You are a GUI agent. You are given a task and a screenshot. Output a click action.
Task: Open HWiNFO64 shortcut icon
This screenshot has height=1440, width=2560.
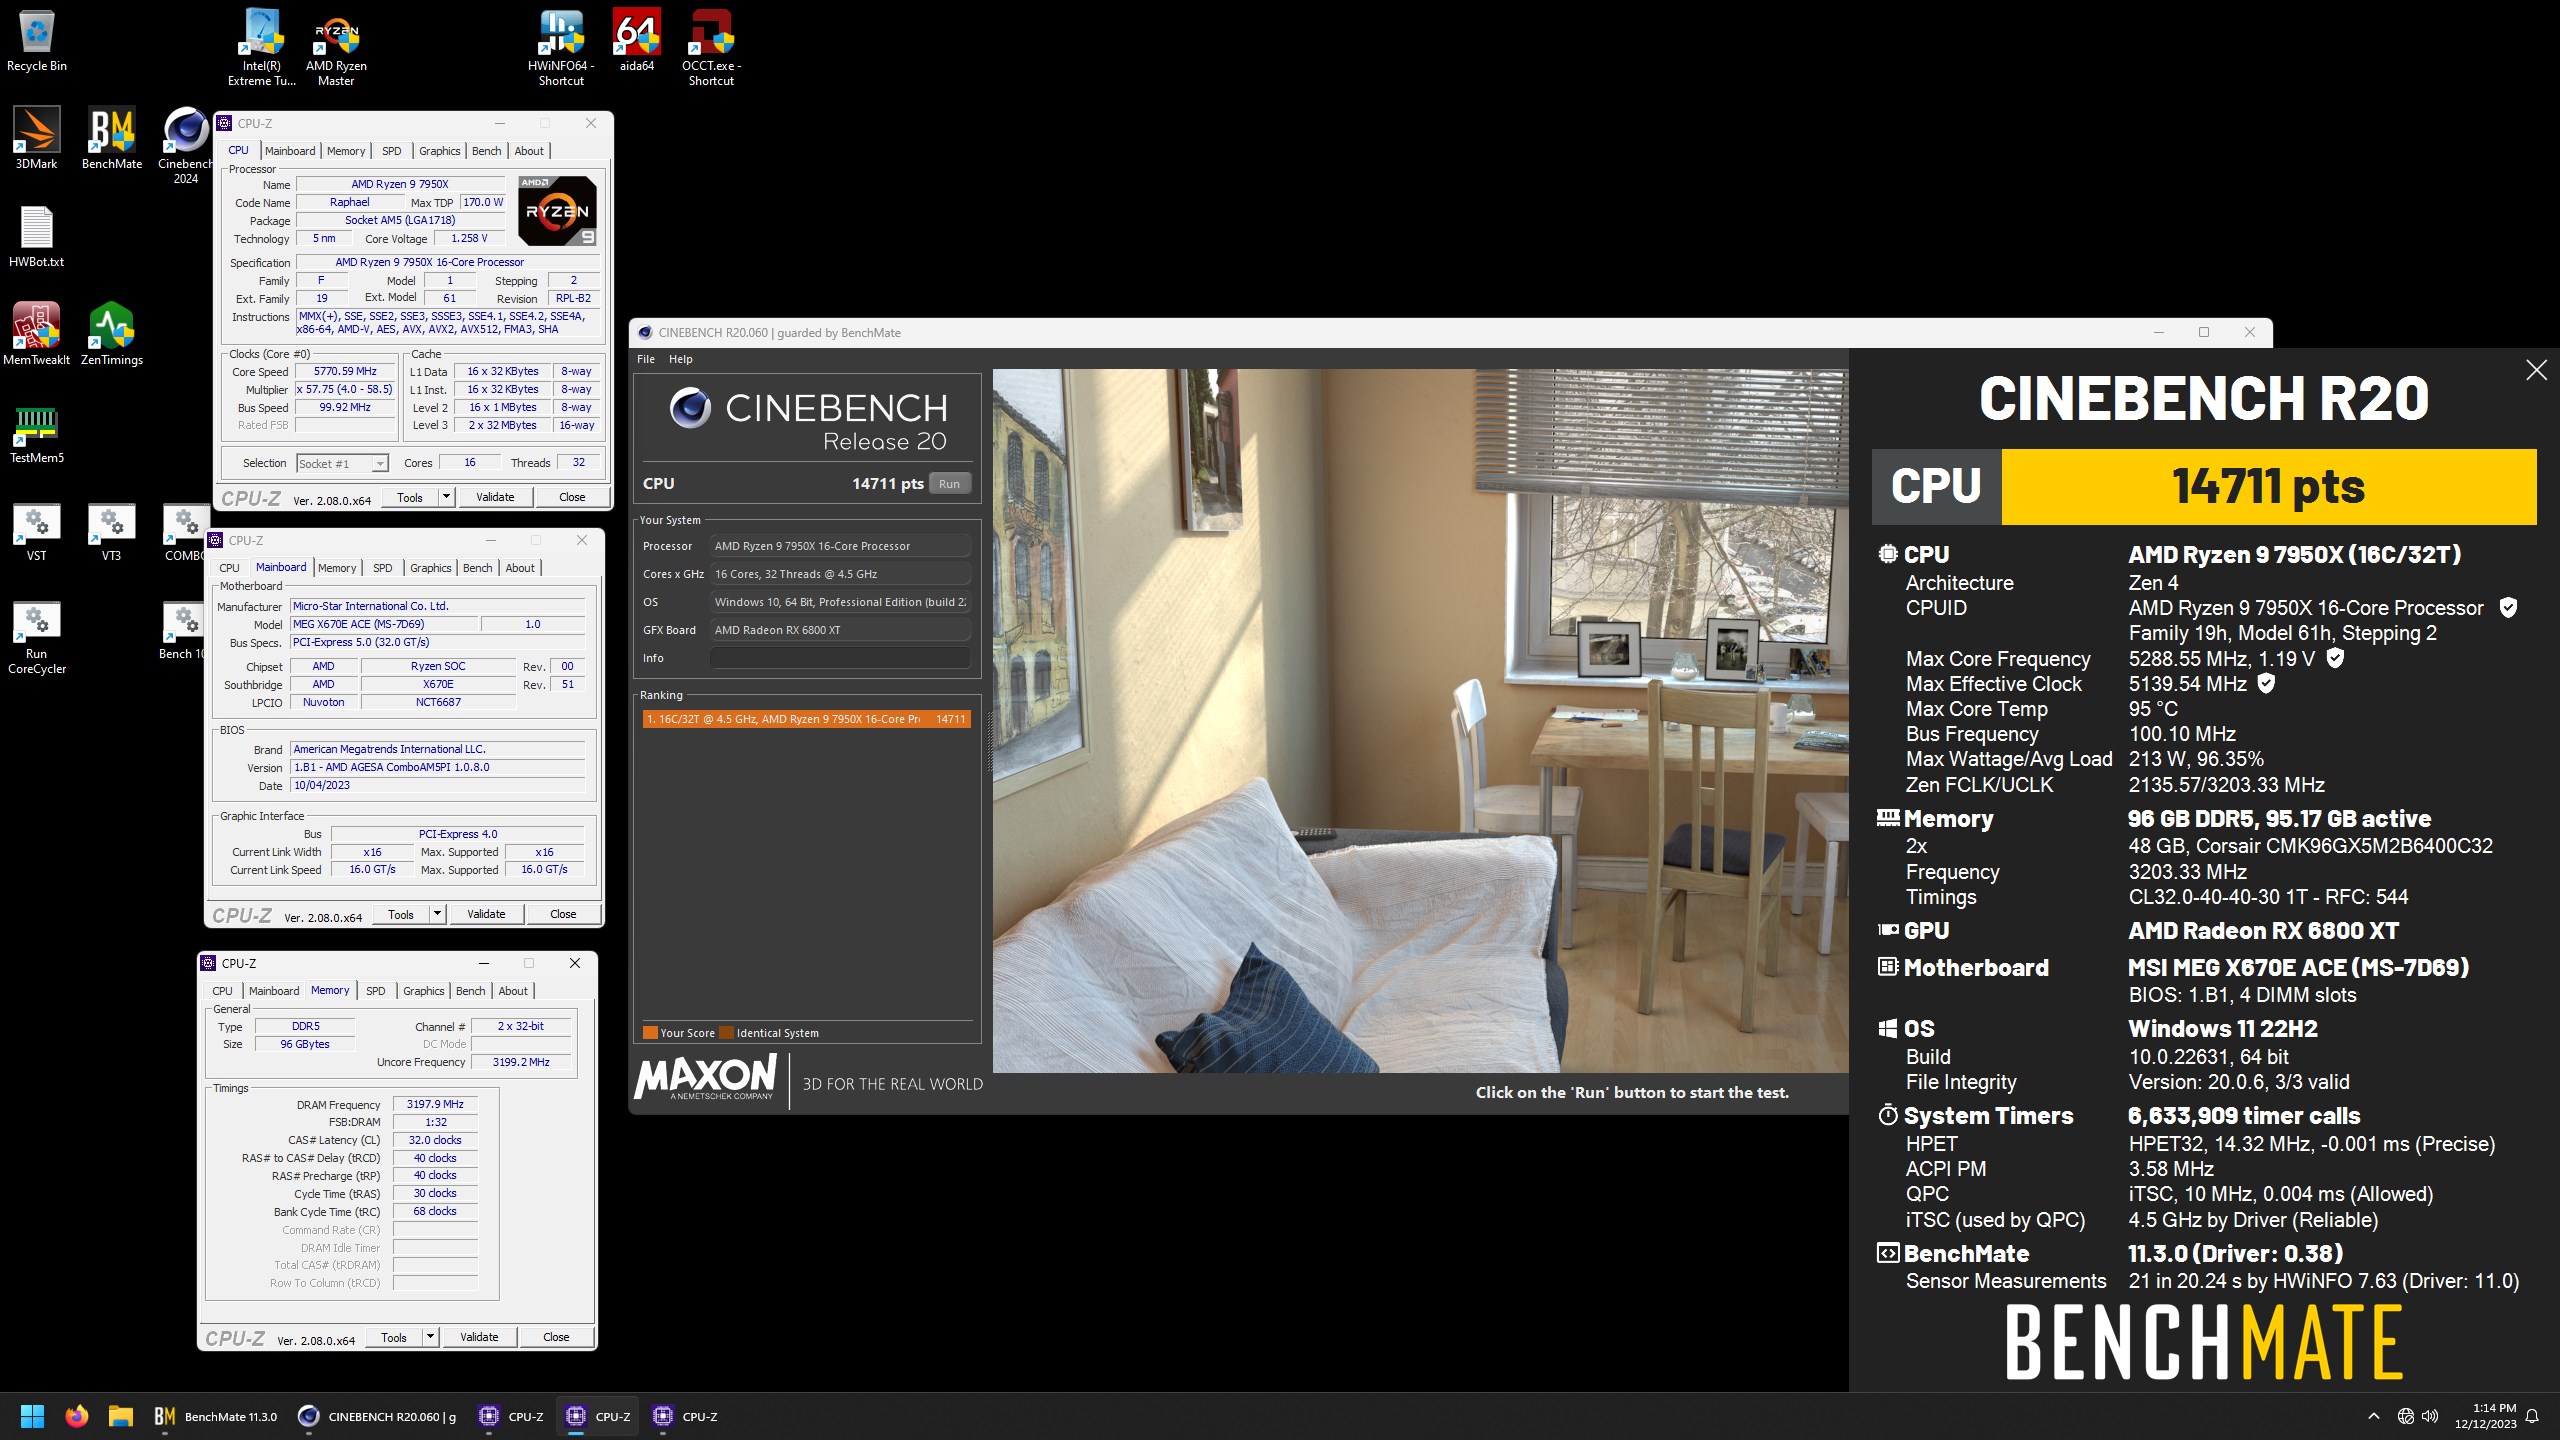click(561, 47)
